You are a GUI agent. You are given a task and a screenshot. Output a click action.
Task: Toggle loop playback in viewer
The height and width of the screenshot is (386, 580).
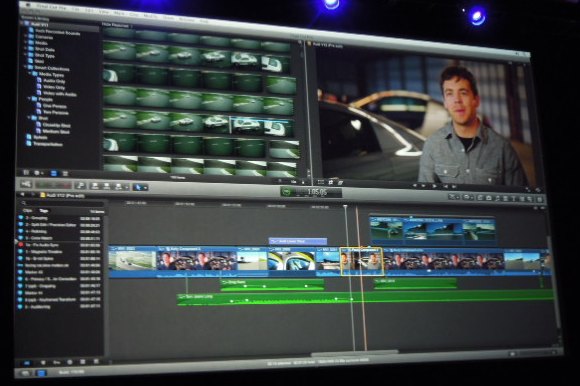click(538, 189)
